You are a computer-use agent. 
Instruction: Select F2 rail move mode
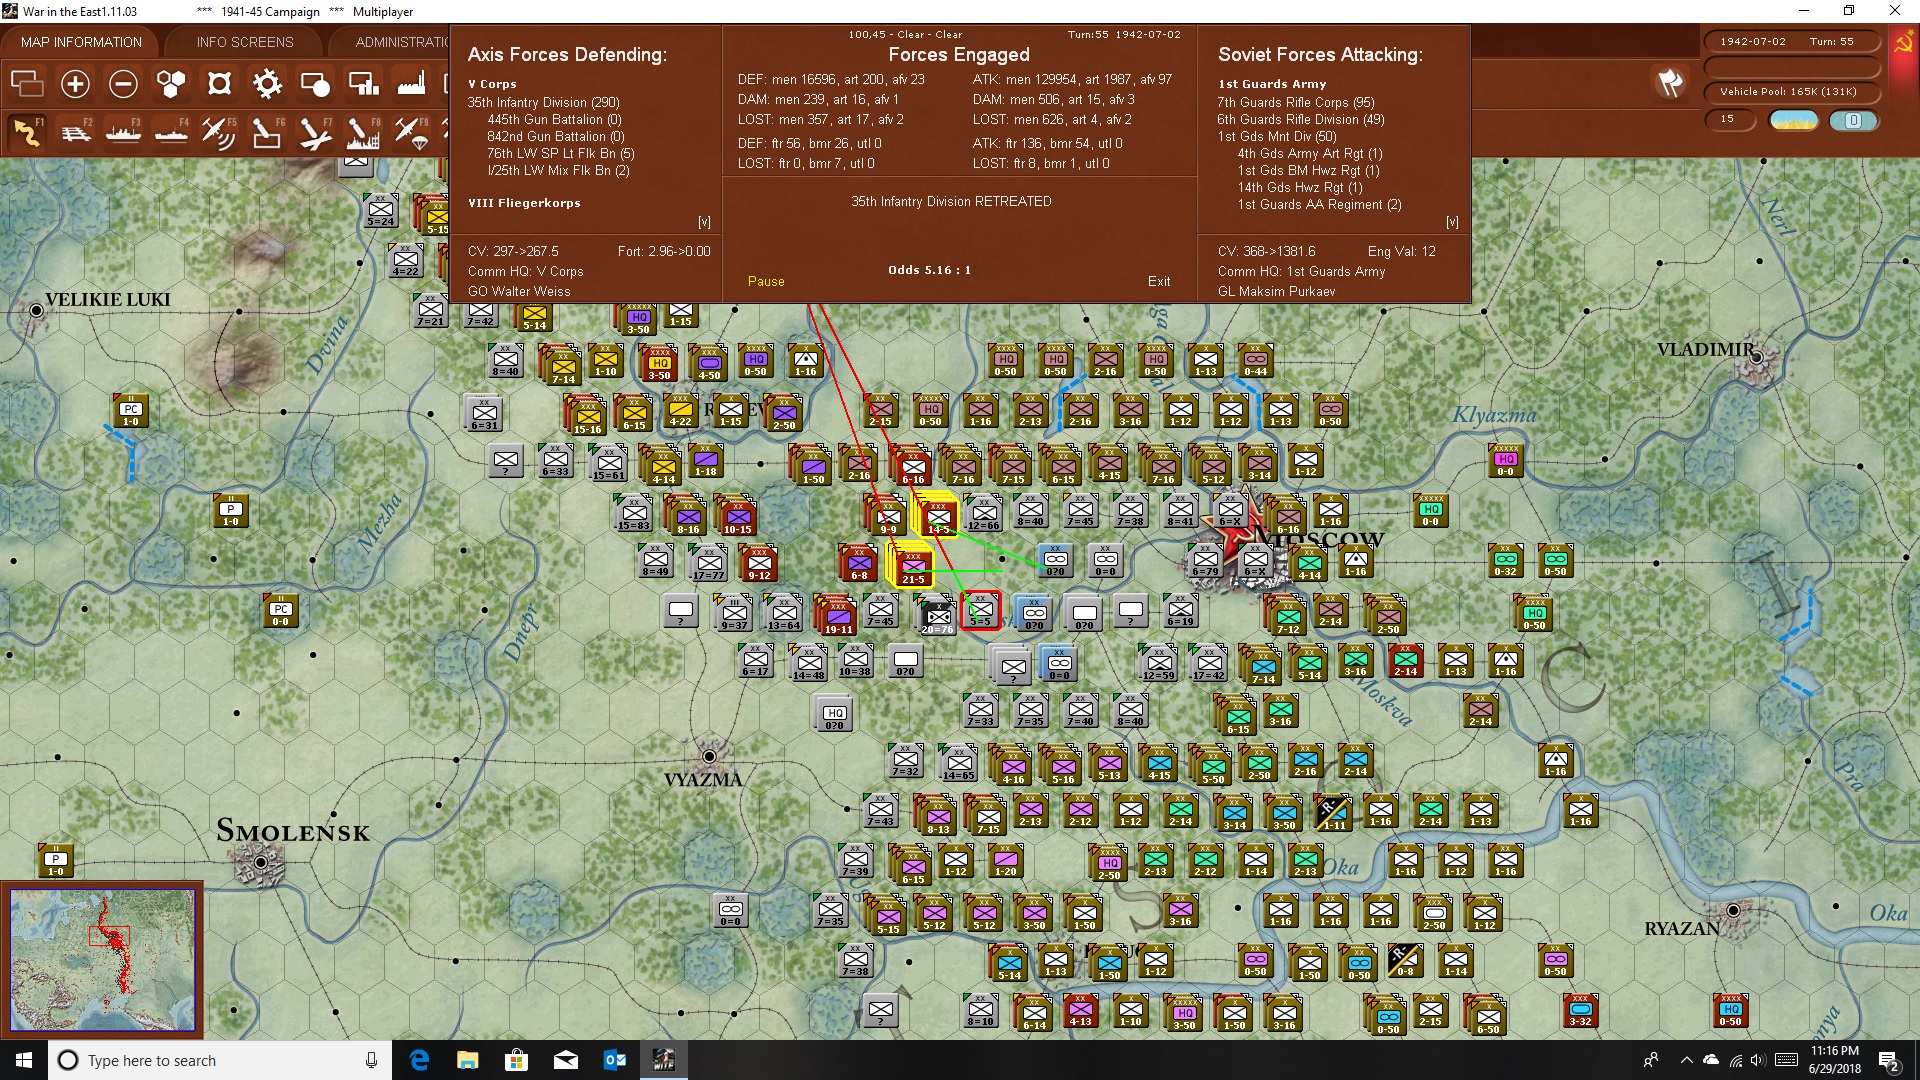coord(75,132)
